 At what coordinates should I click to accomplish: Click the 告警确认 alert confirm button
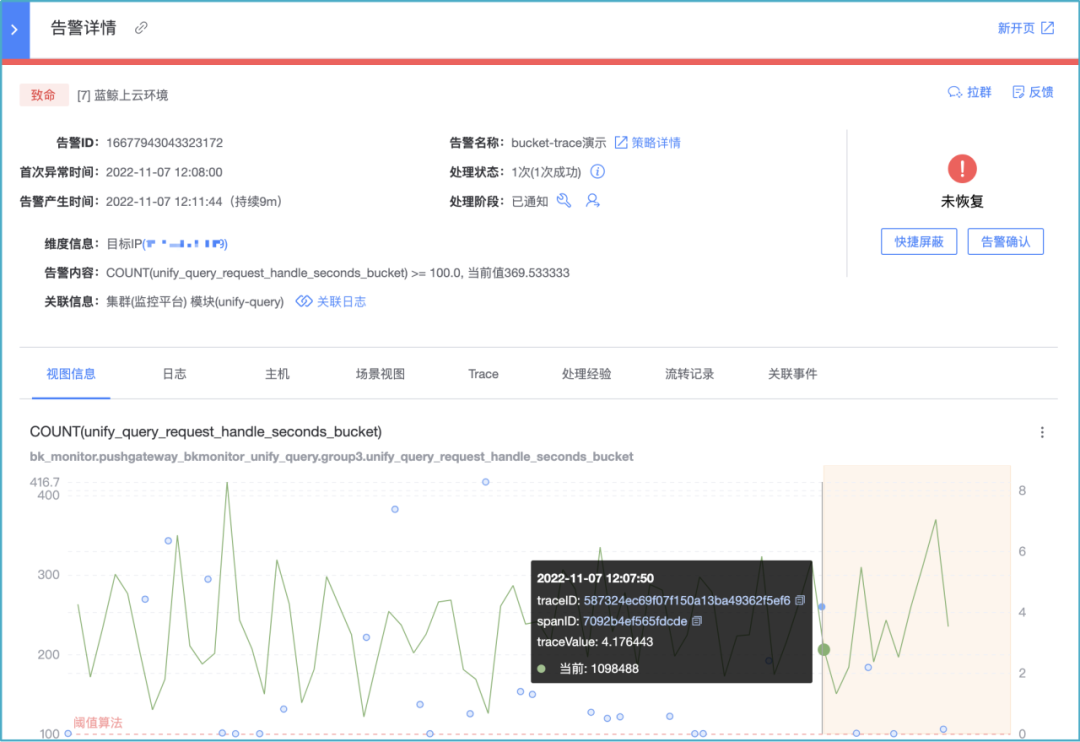click(x=1005, y=242)
